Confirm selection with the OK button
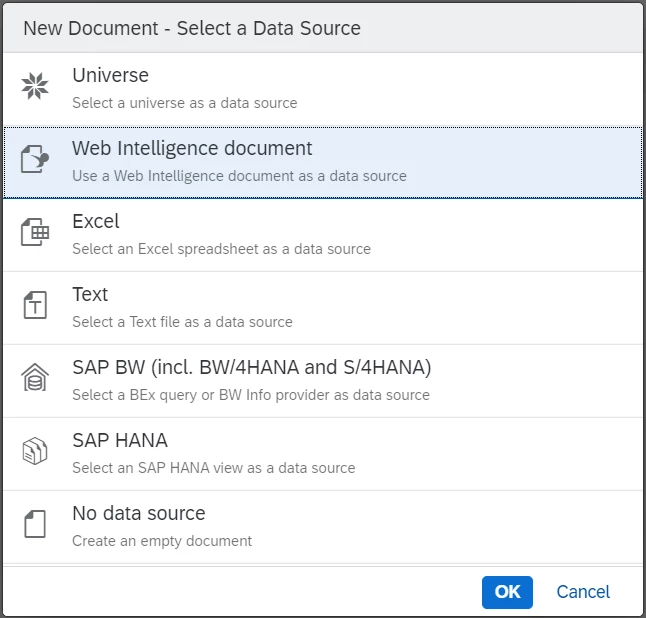Image resolution: width=646 pixels, height=618 pixels. point(507,592)
